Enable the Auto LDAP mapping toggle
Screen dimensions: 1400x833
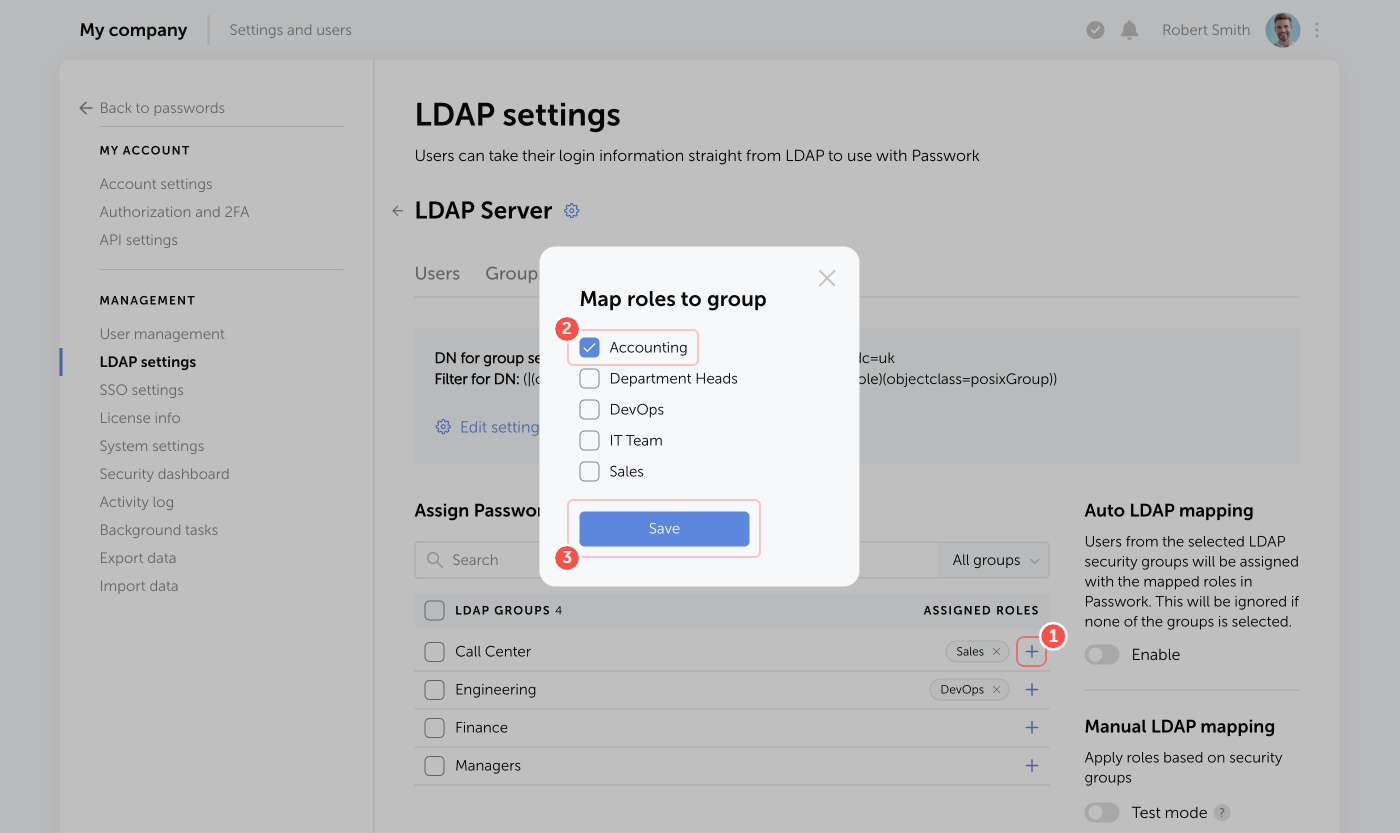(x=1102, y=654)
